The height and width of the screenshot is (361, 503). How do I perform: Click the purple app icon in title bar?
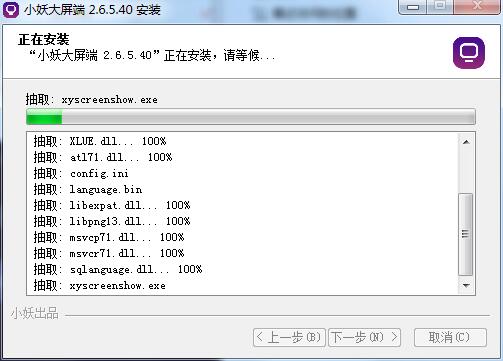tap(11, 10)
